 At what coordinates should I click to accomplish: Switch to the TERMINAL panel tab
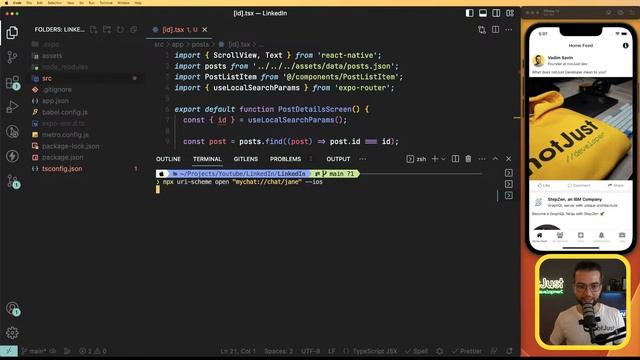pos(207,159)
